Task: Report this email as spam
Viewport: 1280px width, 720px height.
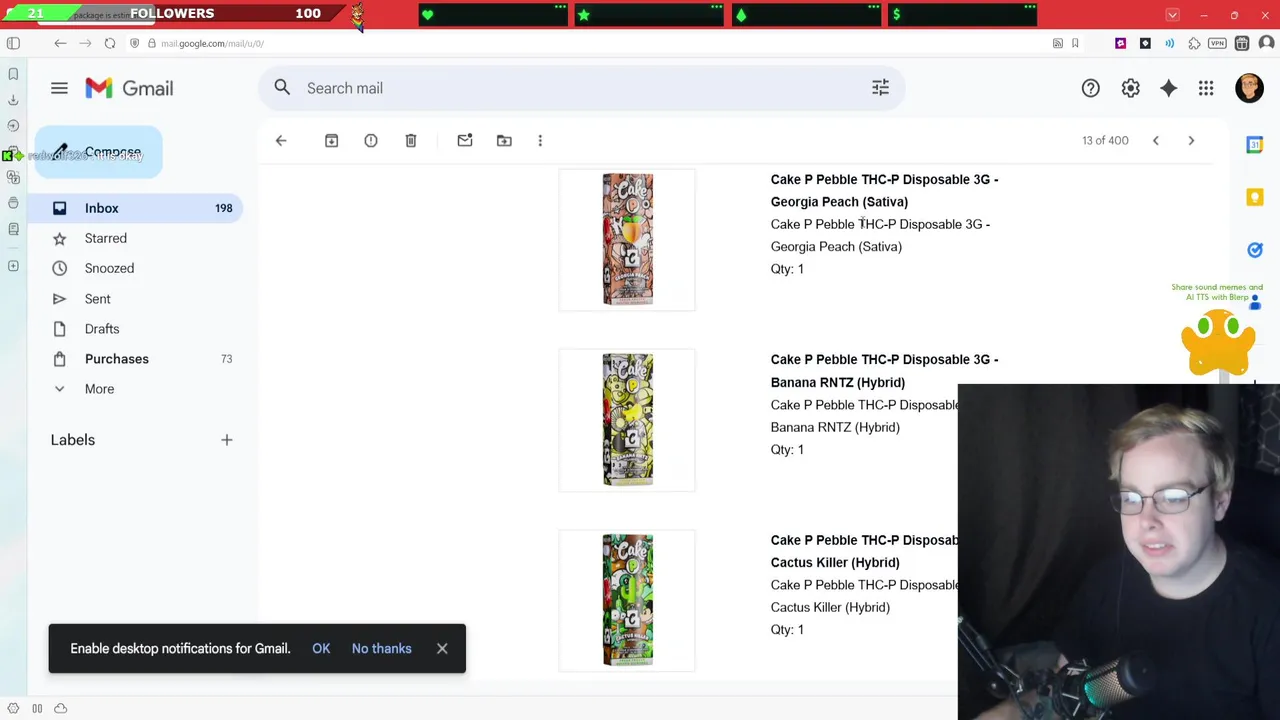Action: 371,140
